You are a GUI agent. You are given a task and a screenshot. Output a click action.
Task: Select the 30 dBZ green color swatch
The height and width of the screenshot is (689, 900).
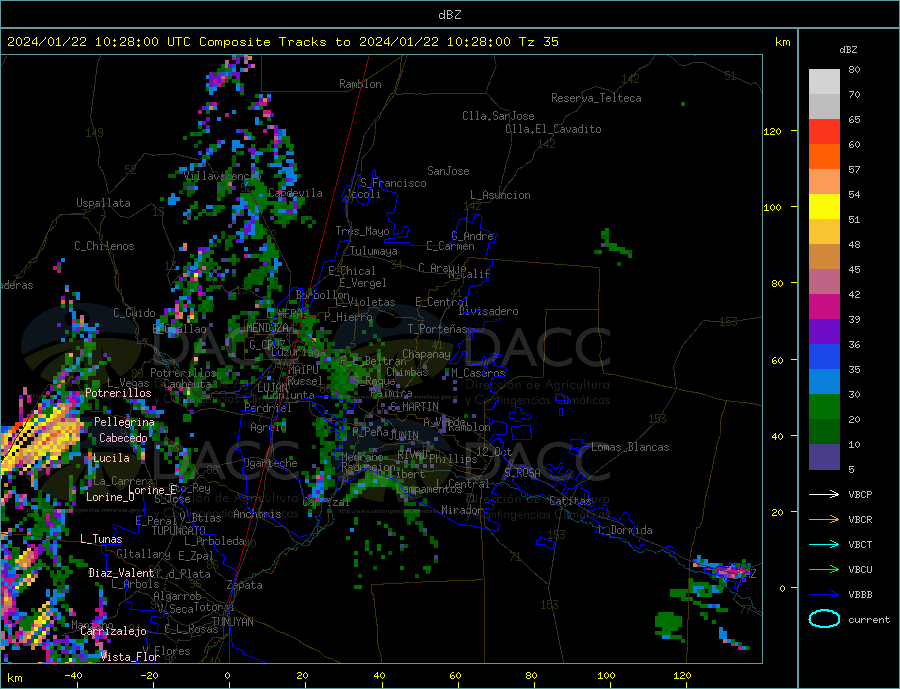point(824,407)
